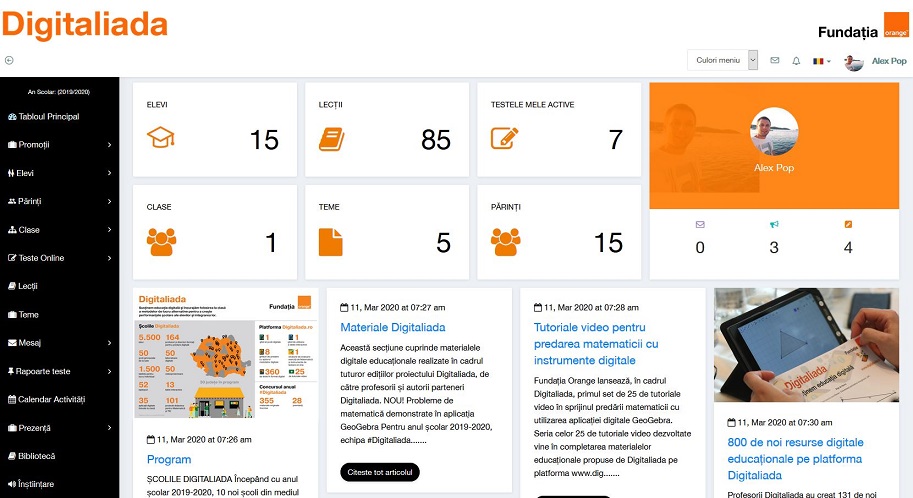Viewport: 913px width, 498px height.
Task: Click the graduation cap icon in Elevi card
Action: (x=161, y=138)
